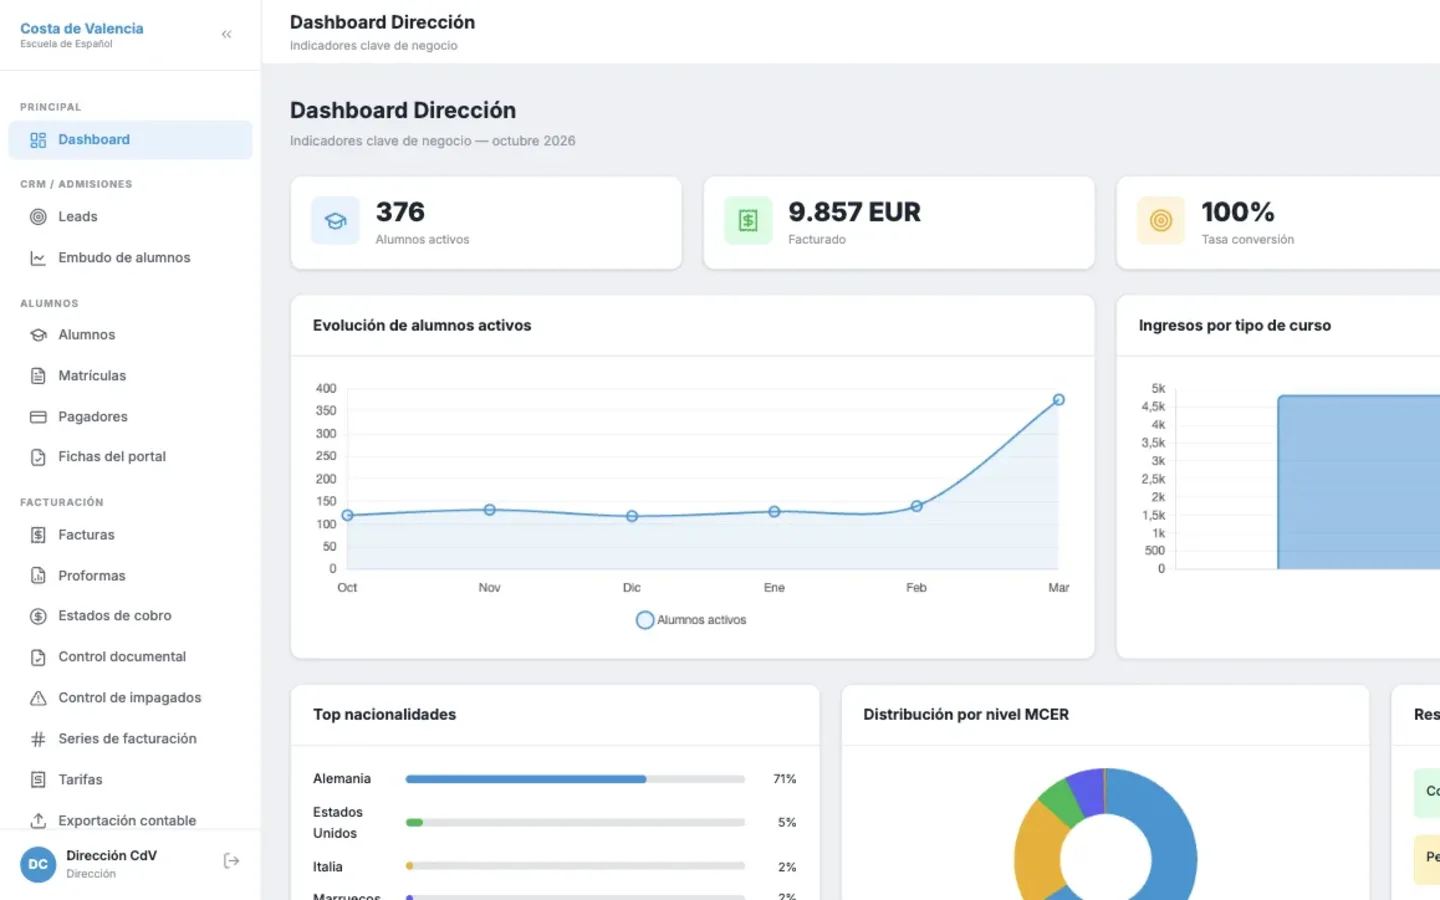Click the Leads target icon
Image resolution: width=1440 pixels, height=900 pixels.
pyautogui.click(x=38, y=217)
